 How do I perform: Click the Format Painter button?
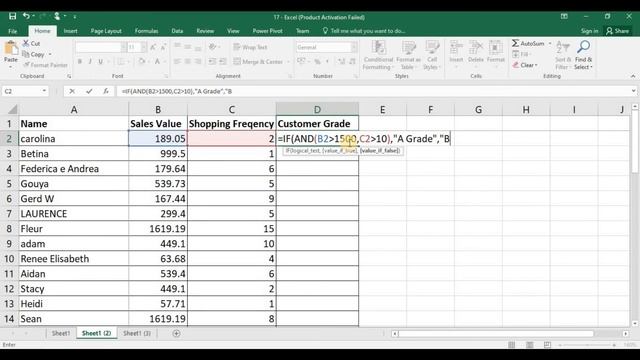45,65
